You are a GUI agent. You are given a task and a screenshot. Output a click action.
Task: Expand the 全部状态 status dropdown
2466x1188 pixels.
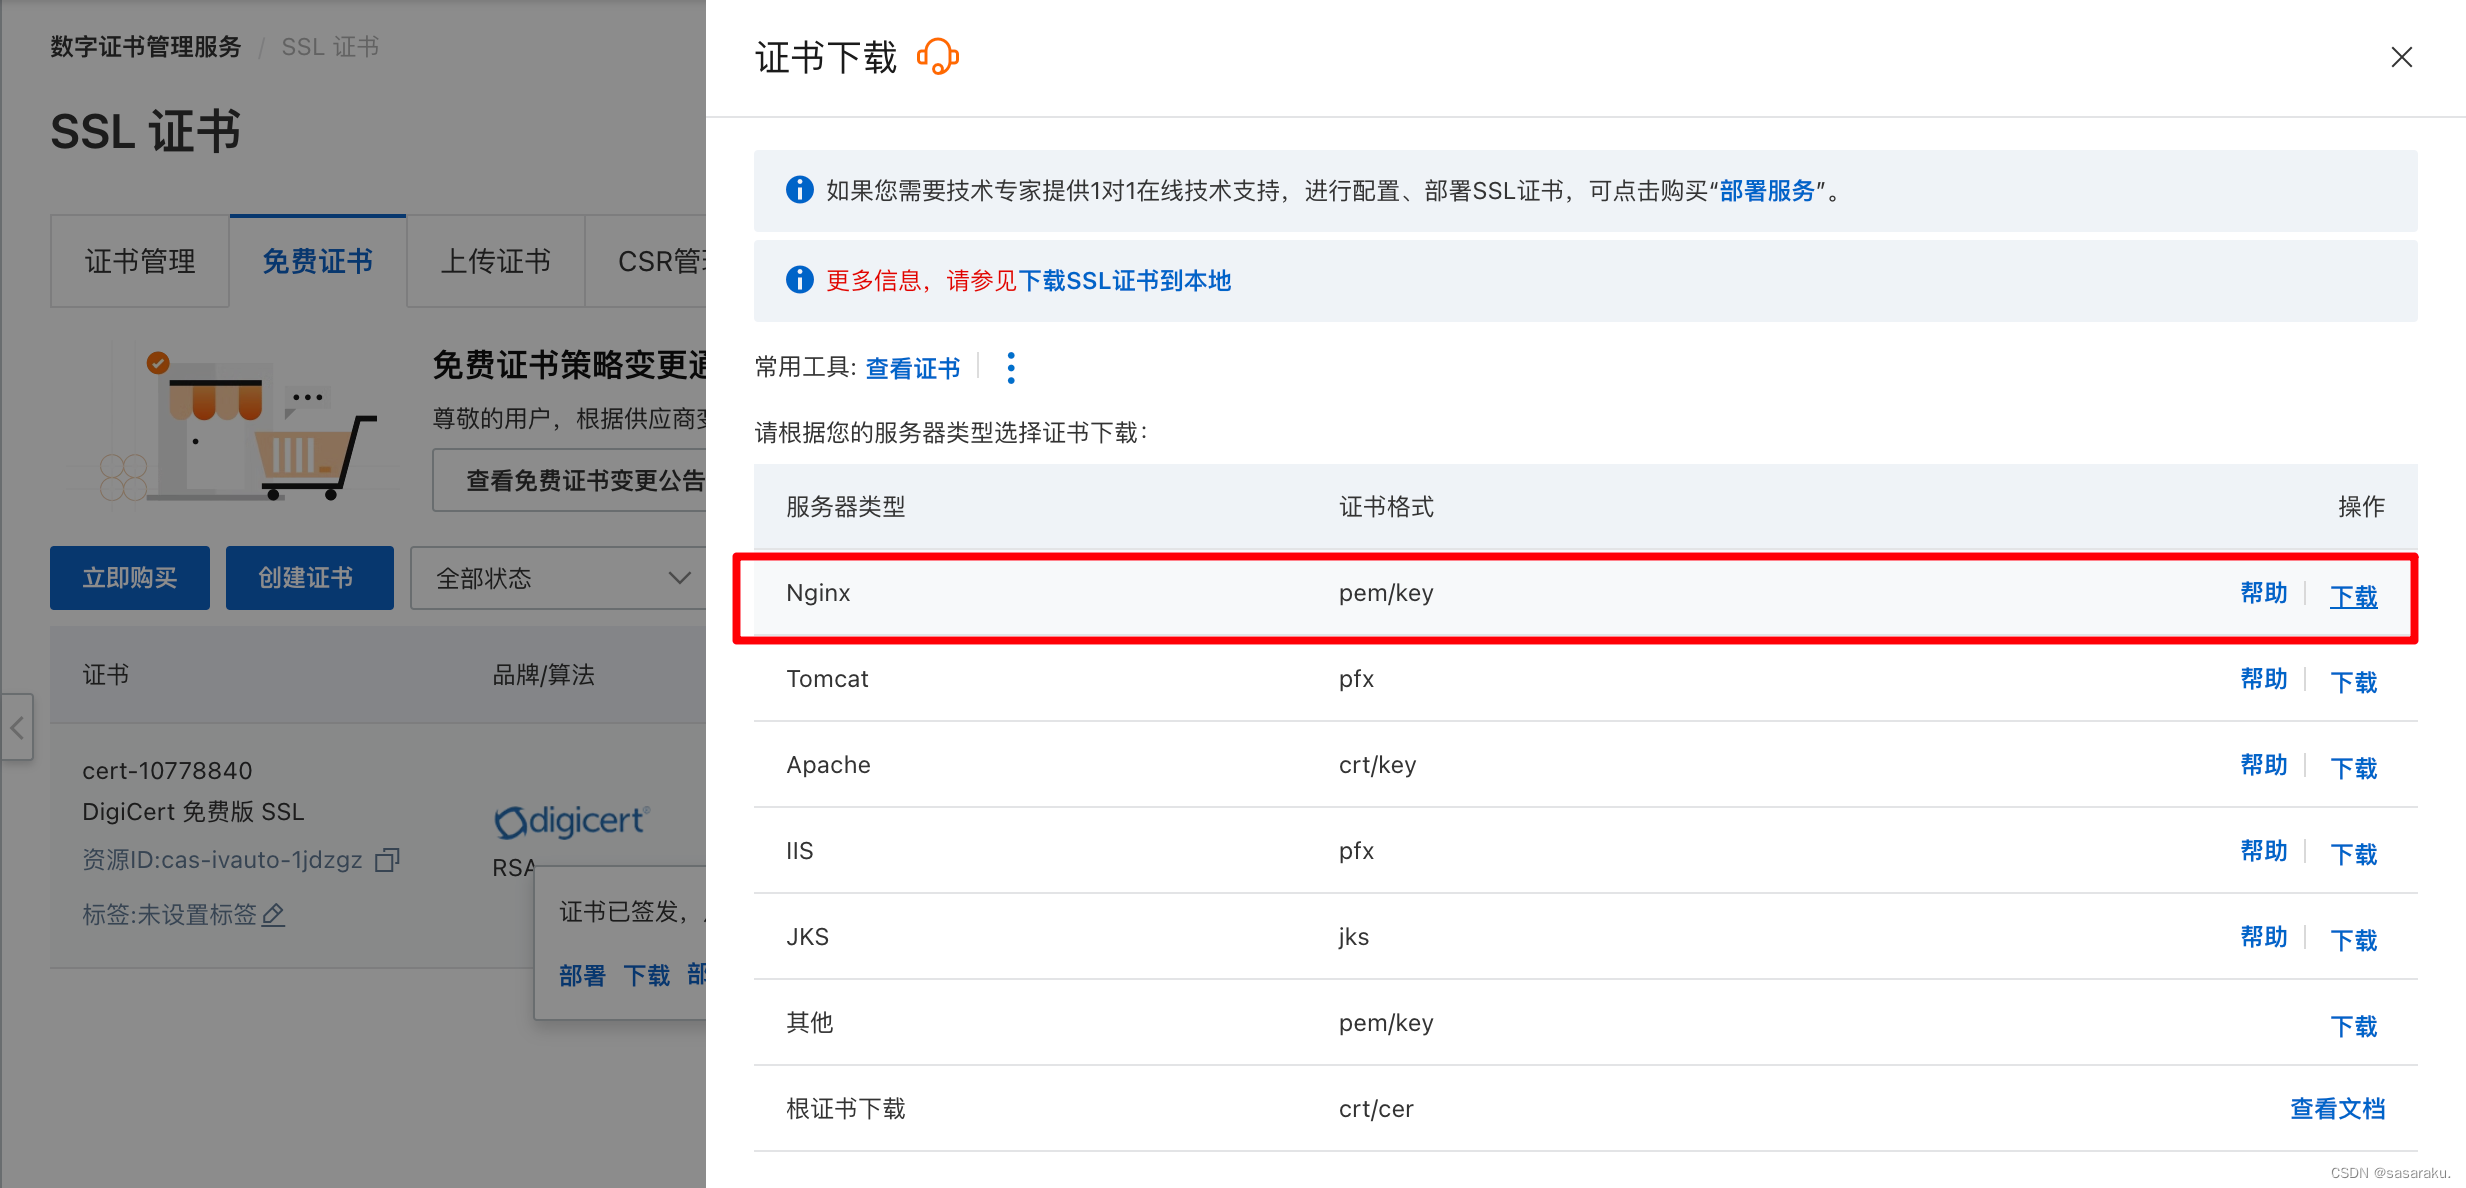[560, 578]
